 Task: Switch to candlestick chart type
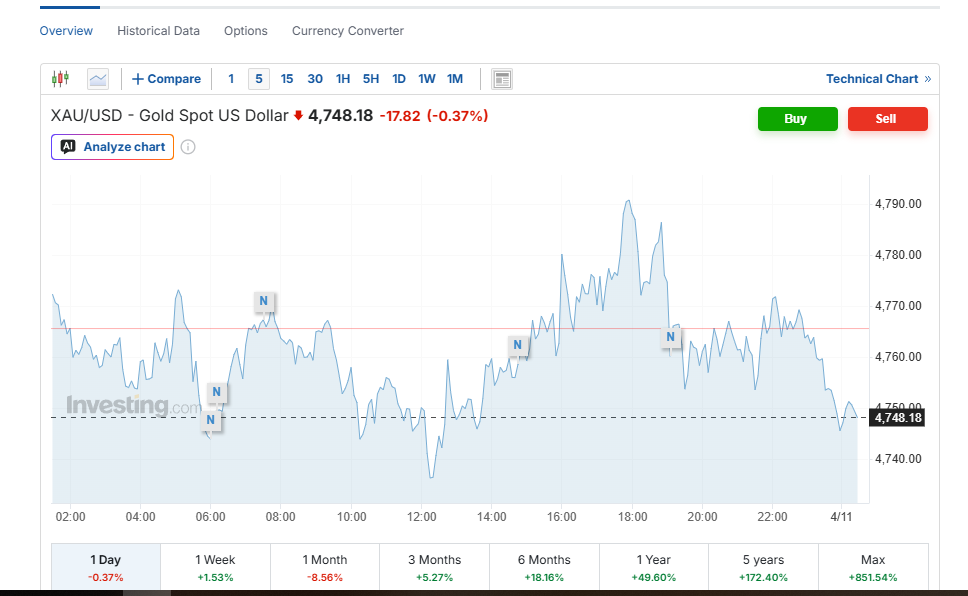click(61, 79)
